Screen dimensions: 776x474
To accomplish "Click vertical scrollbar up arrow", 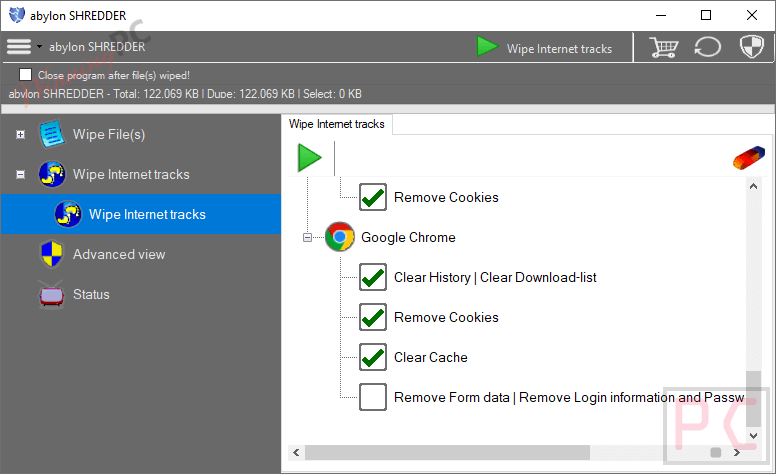I will point(753,187).
